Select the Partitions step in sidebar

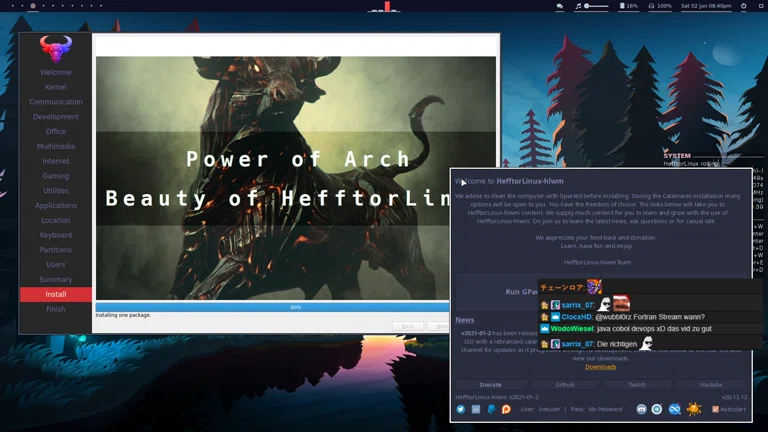56,250
